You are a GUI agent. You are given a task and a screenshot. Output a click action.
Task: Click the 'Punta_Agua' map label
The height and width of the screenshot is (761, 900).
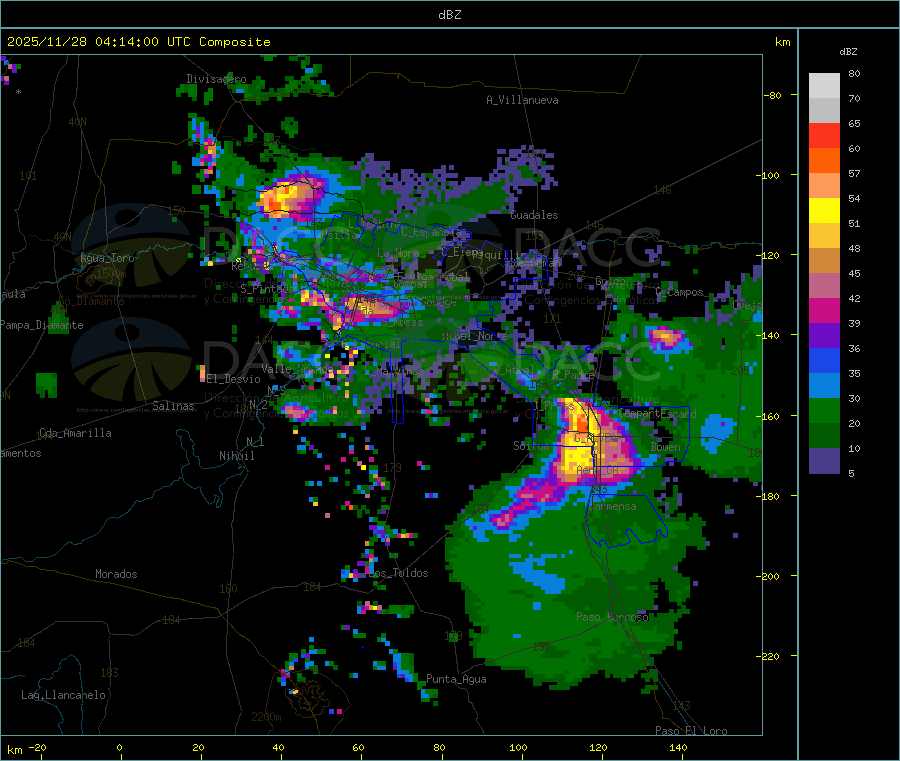456,679
